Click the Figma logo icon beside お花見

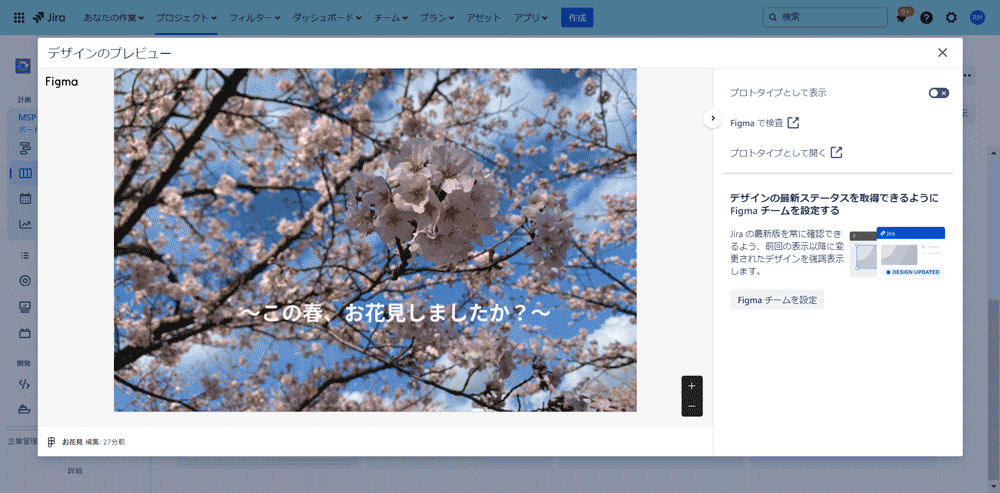52,442
